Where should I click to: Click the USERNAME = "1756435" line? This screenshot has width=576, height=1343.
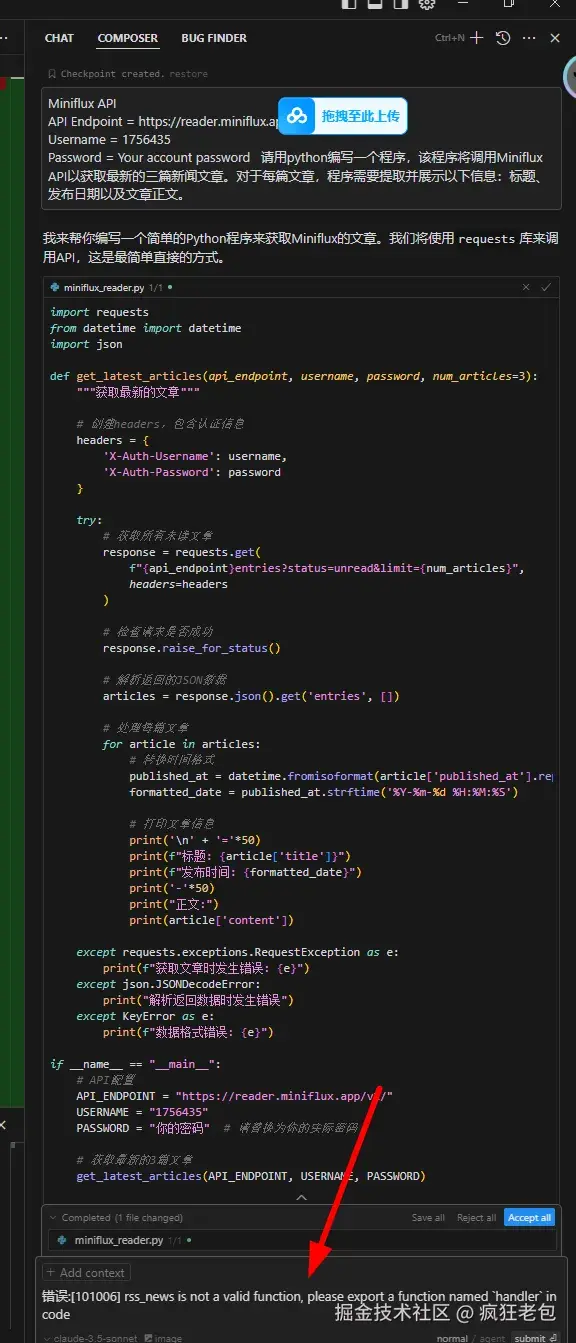click(x=142, y=1112)
